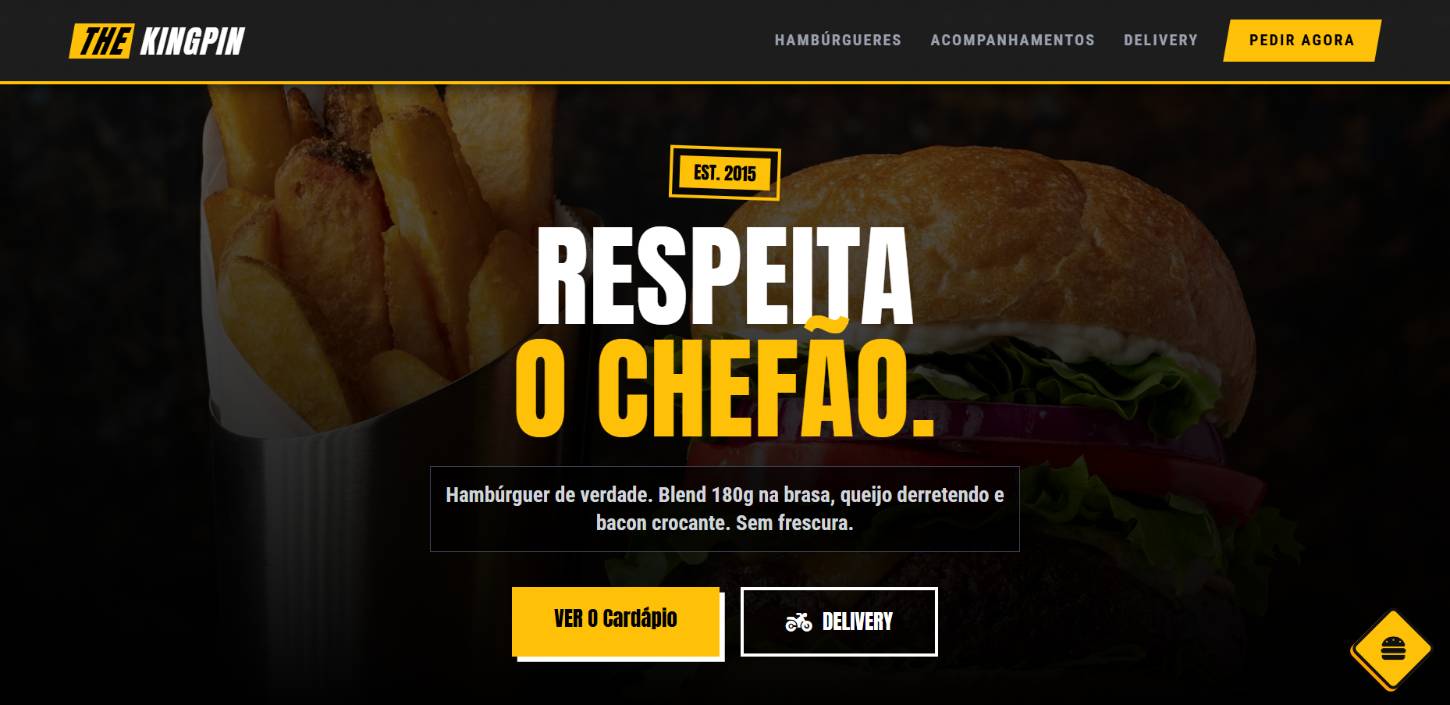This screenshot has height=705, width=1450.
Task: Click the yellow THE badge in logo
Action: pyautogui.click(x=101, y=41)
